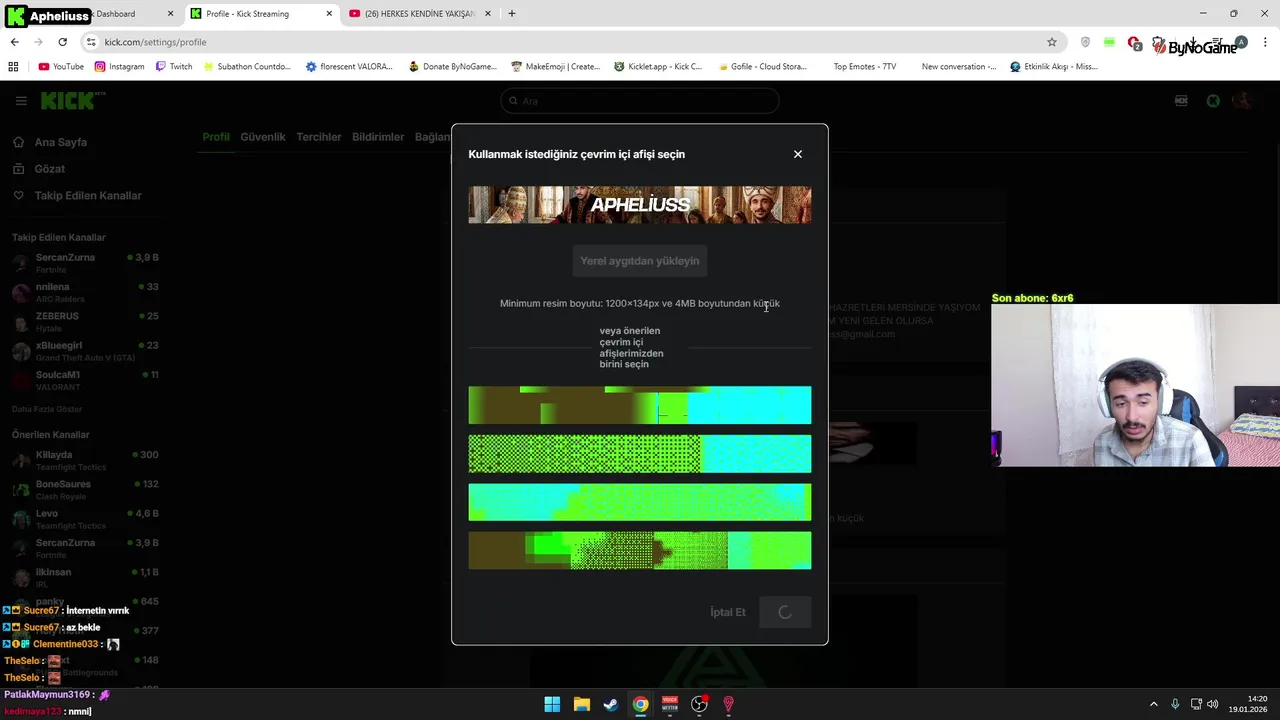Open Steam from taskbar

pyautogui.click(x=611, y=704)
